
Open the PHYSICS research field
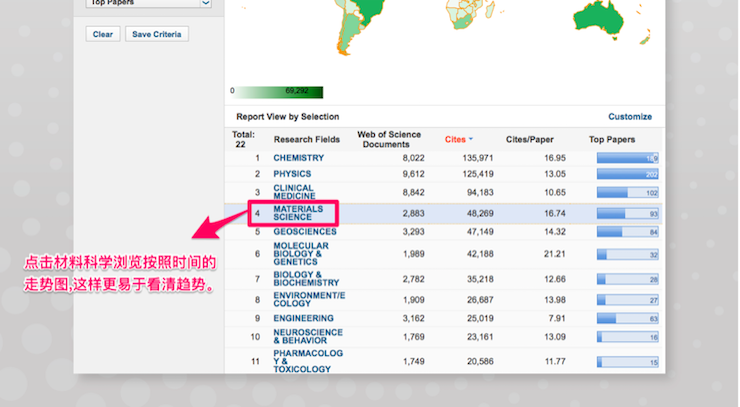[x=292, y=174]
